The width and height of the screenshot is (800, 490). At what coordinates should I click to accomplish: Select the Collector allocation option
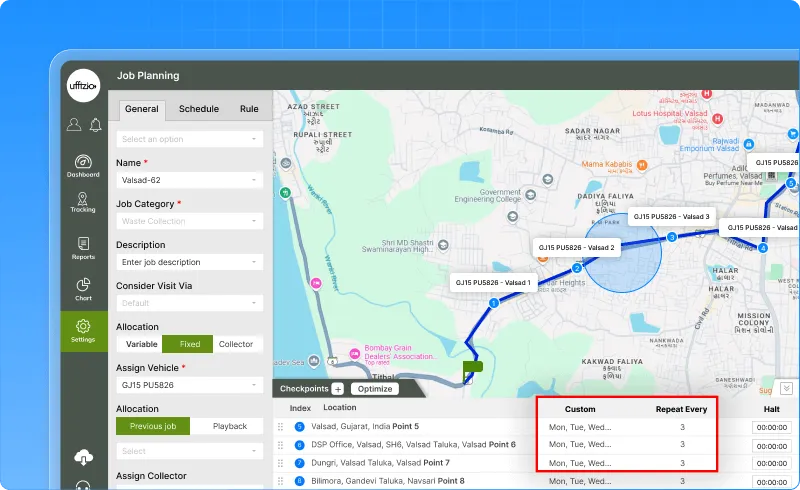(236, 344)
